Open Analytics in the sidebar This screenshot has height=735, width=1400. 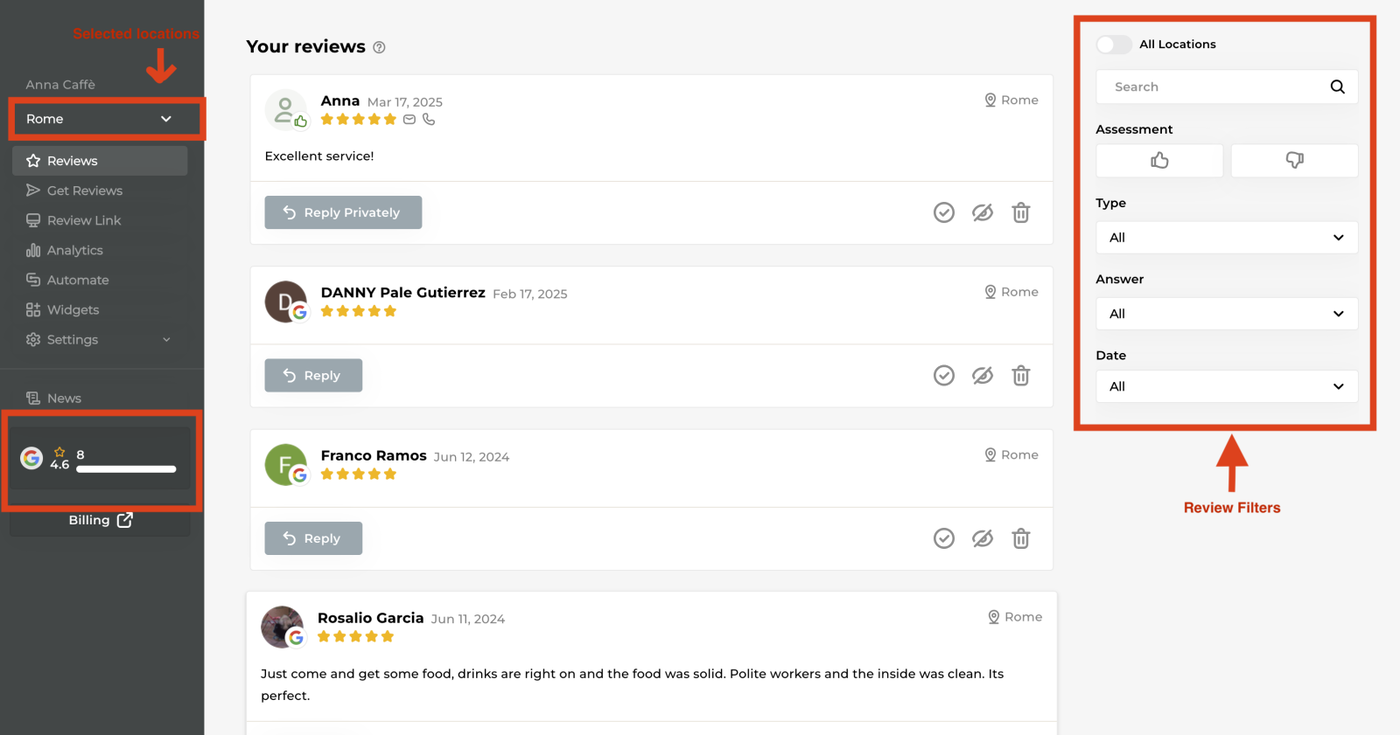(75, 250)
